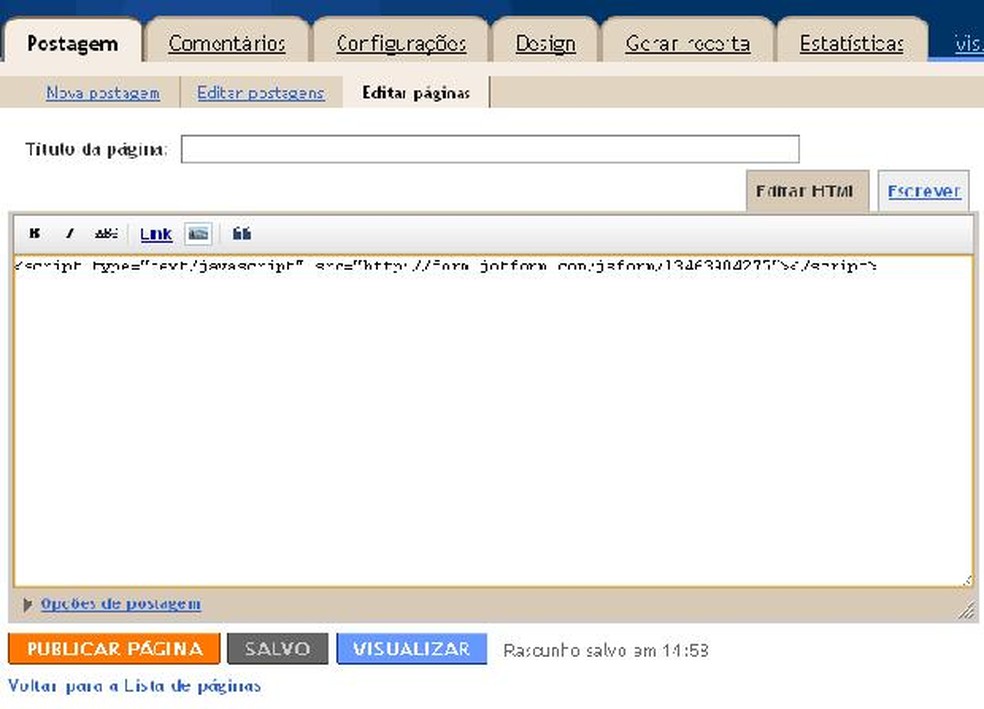Insert a blockquote with the quote icon
984x709 pixels.
242,233
